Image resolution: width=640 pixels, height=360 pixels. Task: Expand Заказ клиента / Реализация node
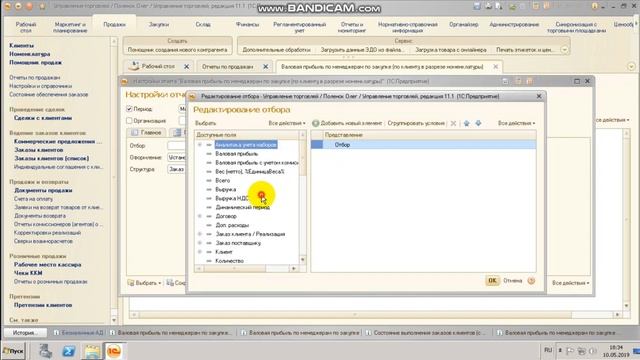(x=200, y=234)
